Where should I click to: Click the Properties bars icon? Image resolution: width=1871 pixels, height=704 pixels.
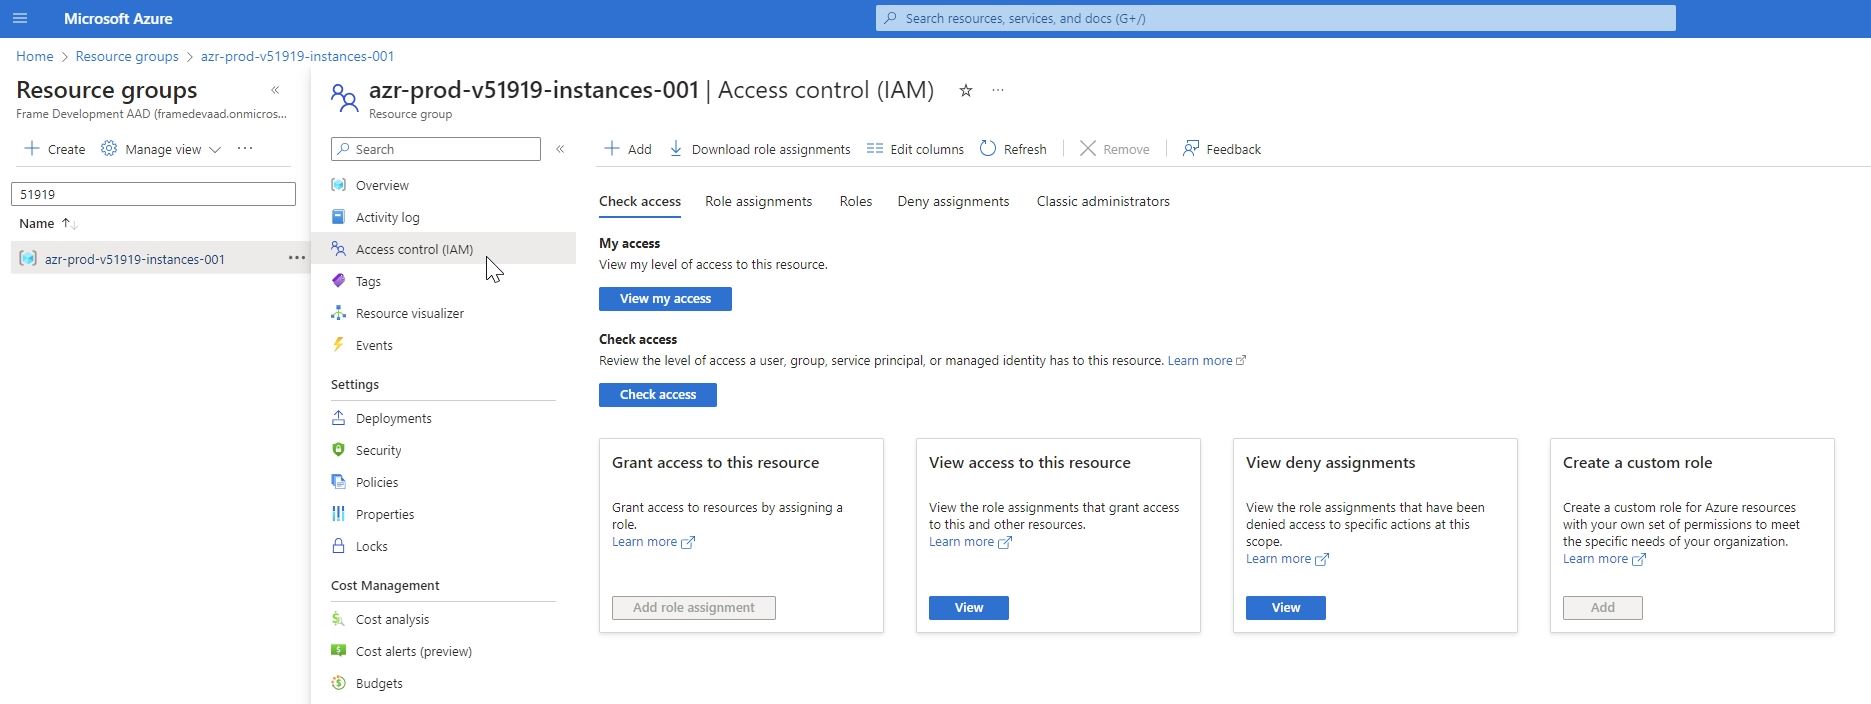click(339, 514)
